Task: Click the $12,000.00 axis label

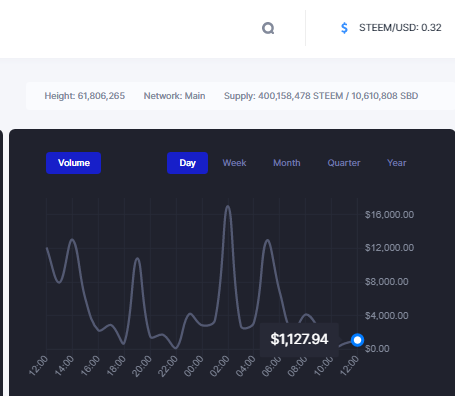Action: [x=389, y=248]
